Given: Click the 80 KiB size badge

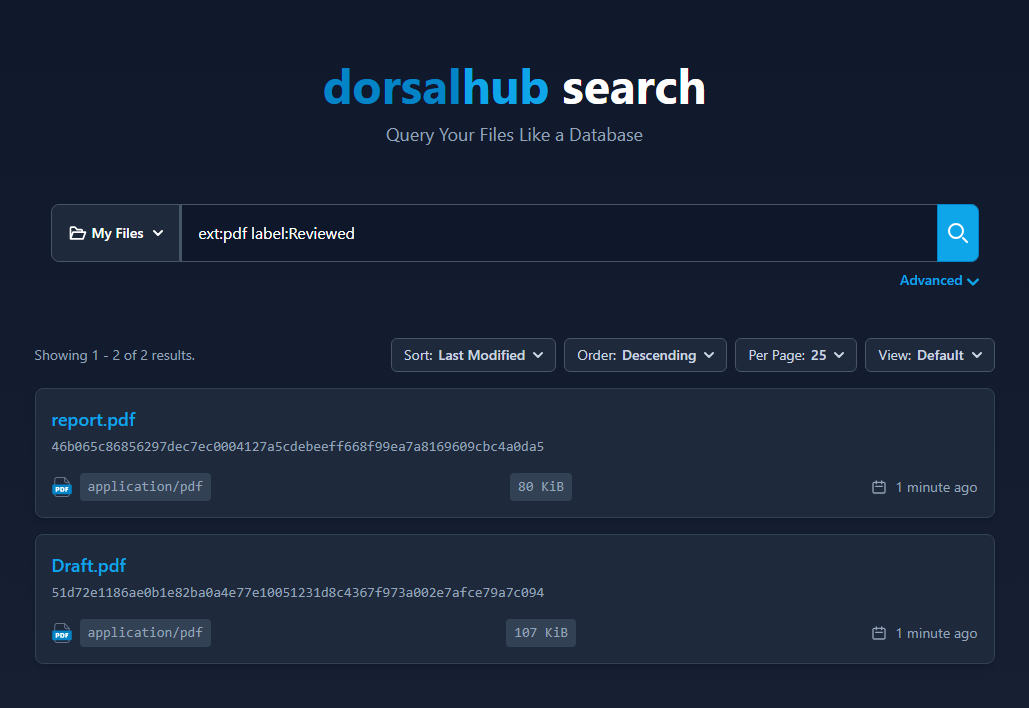Looking at the screenshot, I should pyautogui.click(x=540, y=487).
